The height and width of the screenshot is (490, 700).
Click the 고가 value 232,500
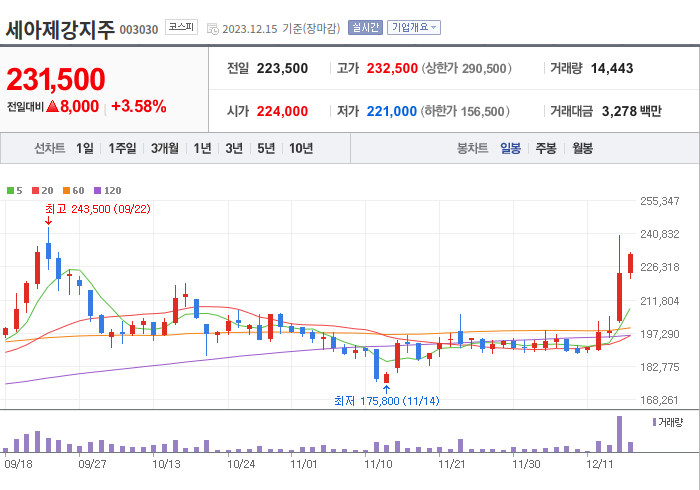392,68
